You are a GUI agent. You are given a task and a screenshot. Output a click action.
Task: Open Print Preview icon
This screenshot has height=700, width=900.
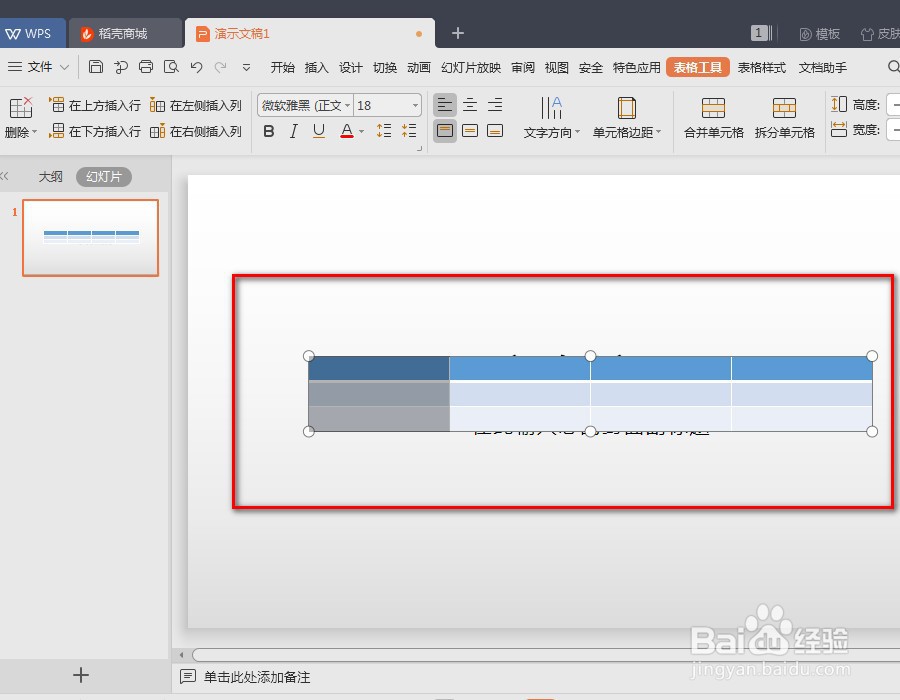tap(171, 67)
